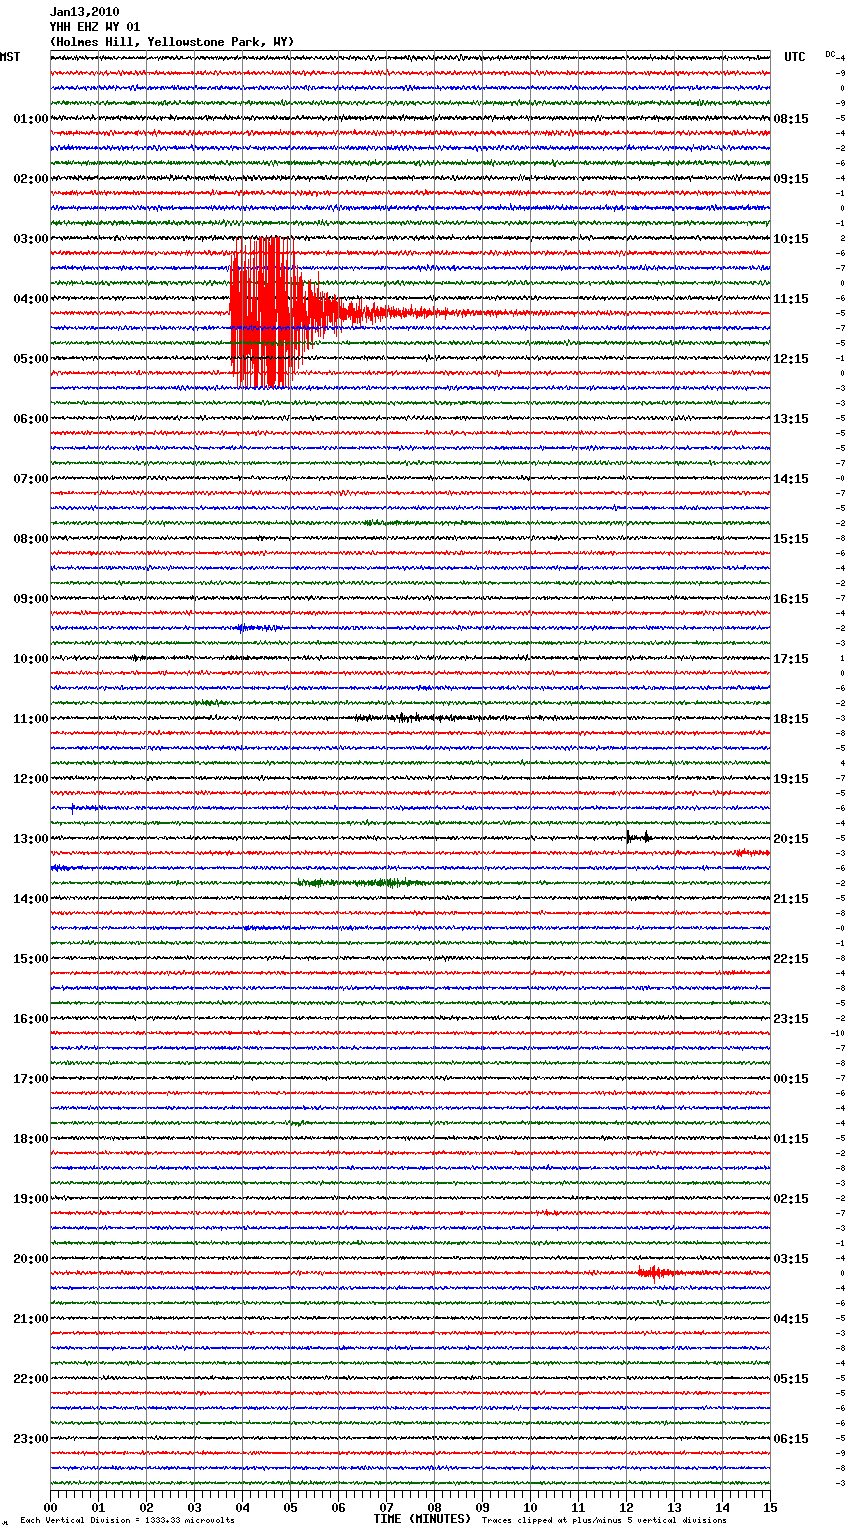The width and height of the screenshot is (850, 1534).
Task: Click the 23:15 UTC time label
Action: (x=791, y=1019)
